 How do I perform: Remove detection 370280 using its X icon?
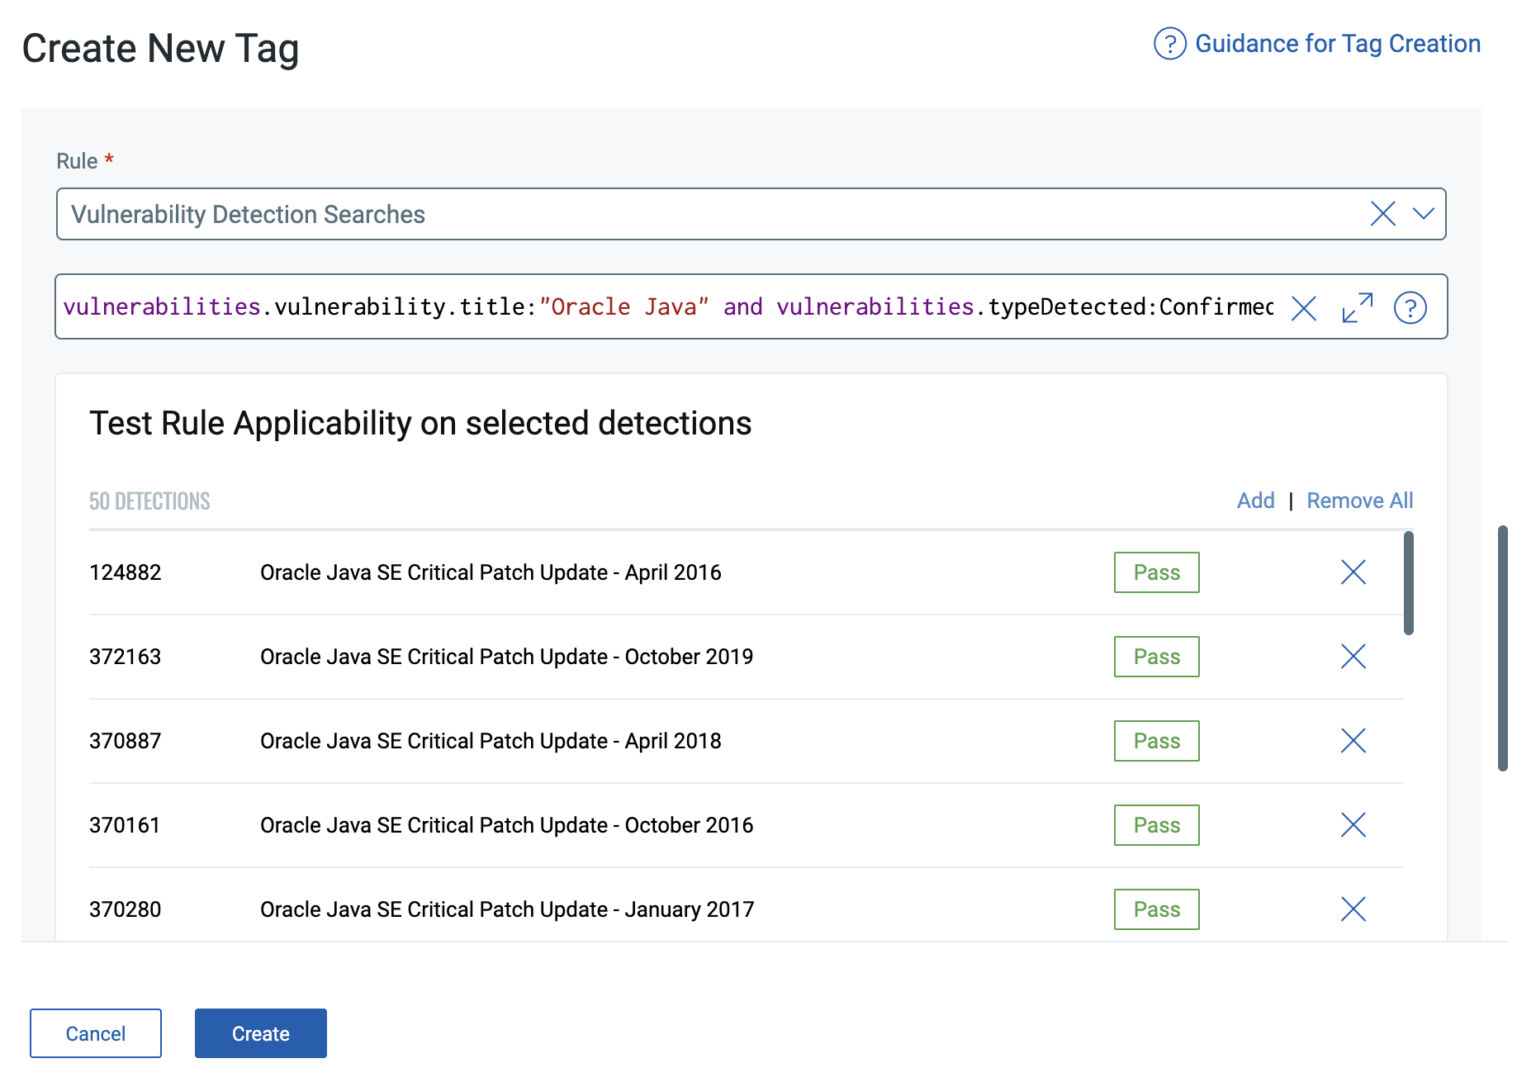(x=1352, y=909)
